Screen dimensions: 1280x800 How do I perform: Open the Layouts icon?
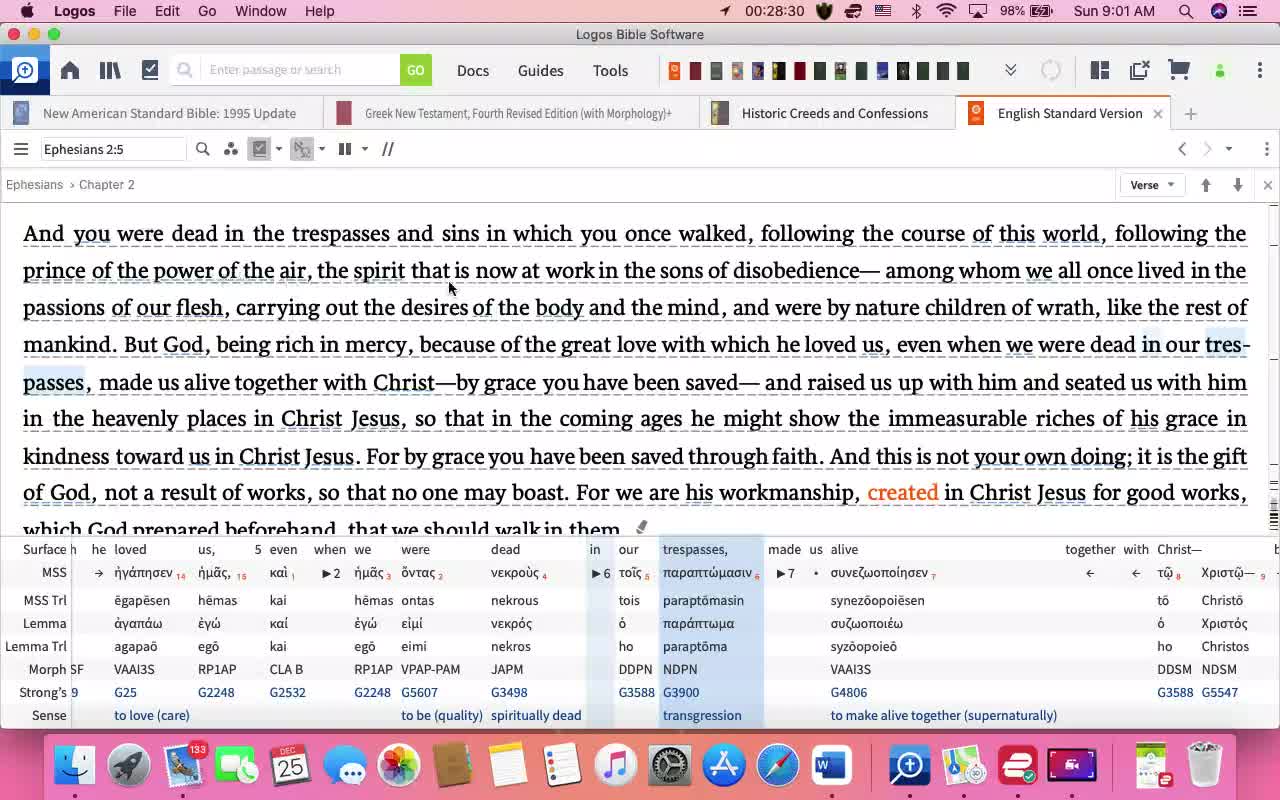click(1100, 70)
